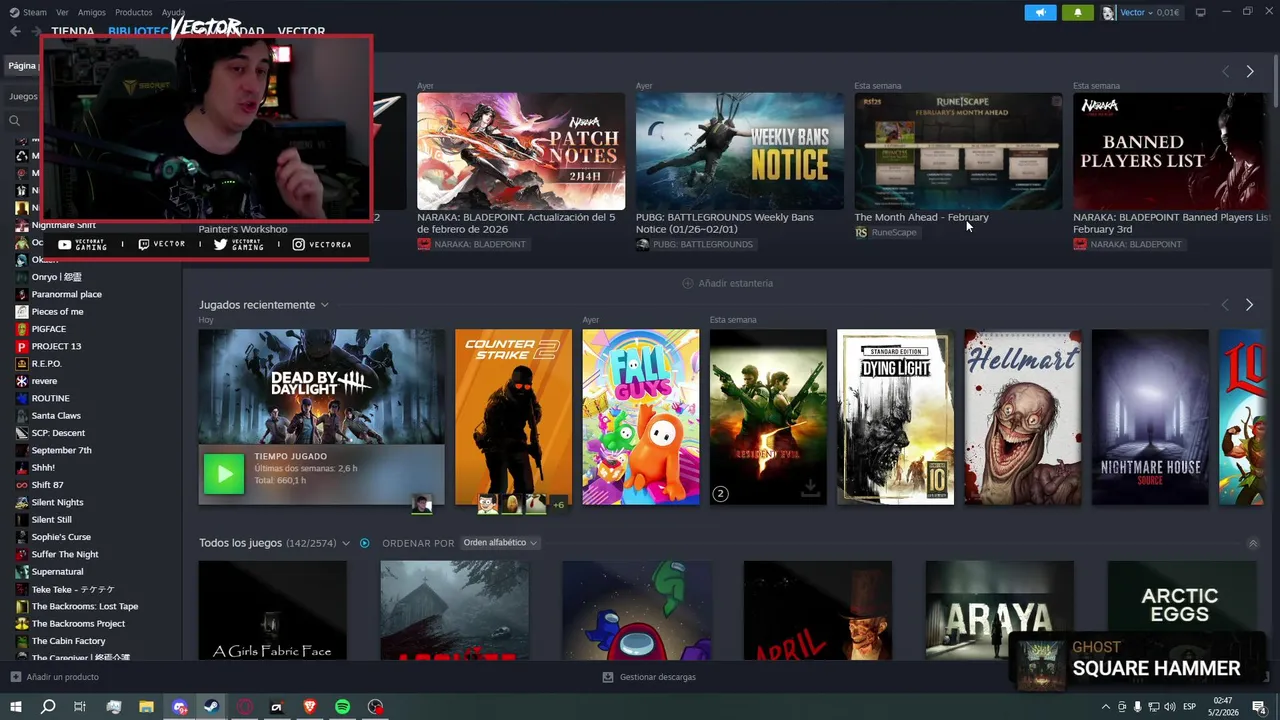Open the Productos menu
Screen dimensions: 1280x720
coord(133,12)
